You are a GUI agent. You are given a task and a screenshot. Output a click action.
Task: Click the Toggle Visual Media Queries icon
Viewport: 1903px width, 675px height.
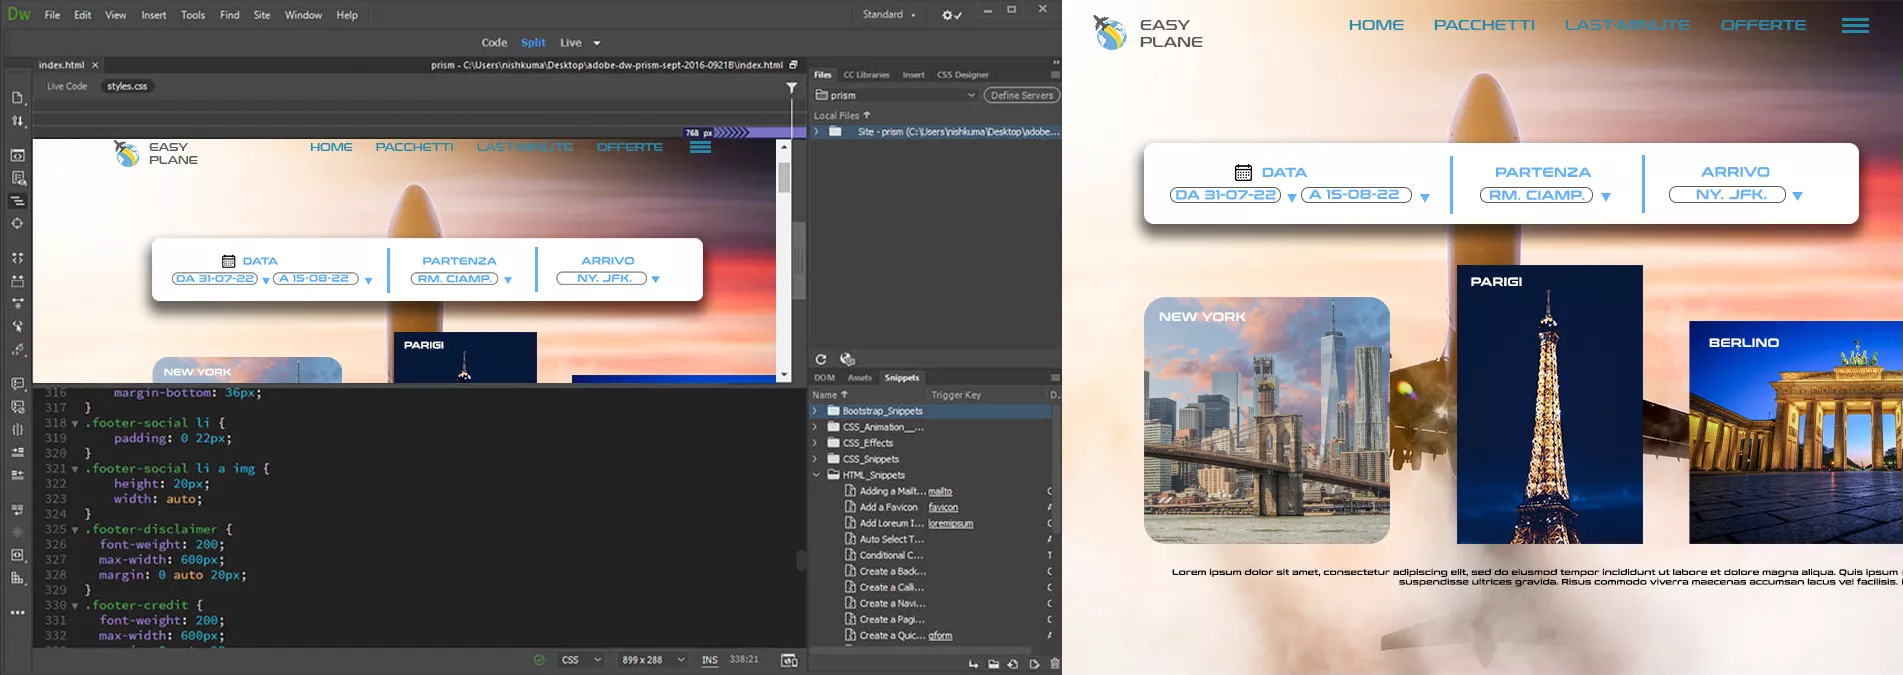[18, 201]
